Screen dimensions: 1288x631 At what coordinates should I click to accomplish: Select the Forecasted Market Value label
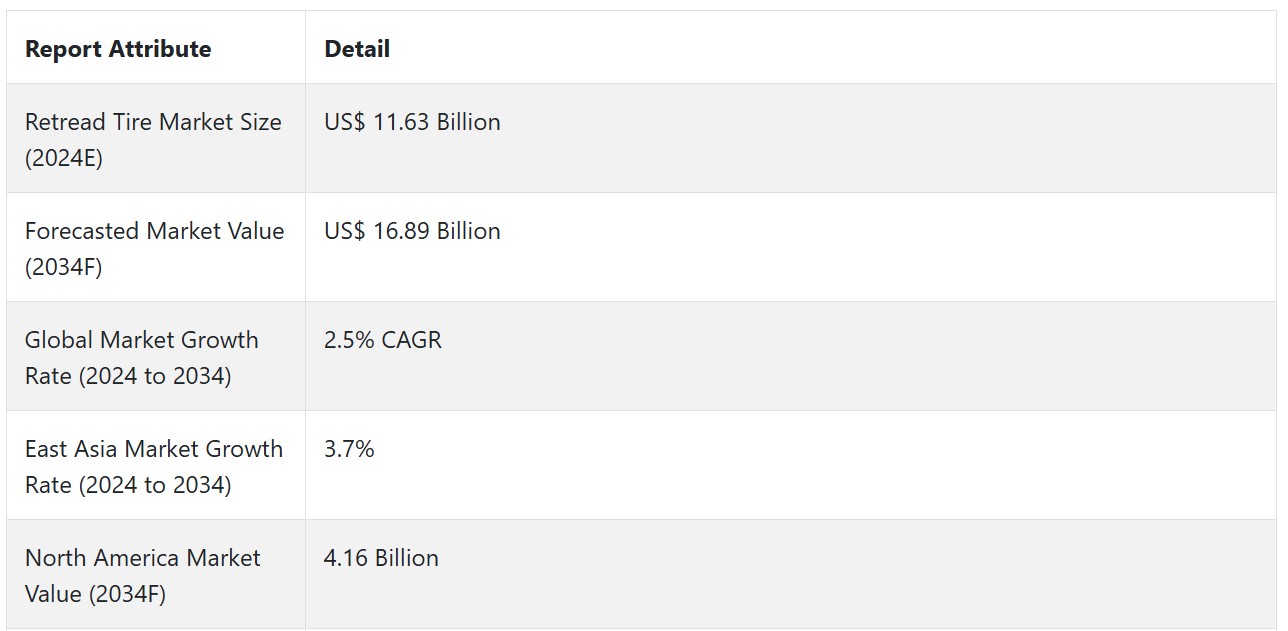[154, 231]
